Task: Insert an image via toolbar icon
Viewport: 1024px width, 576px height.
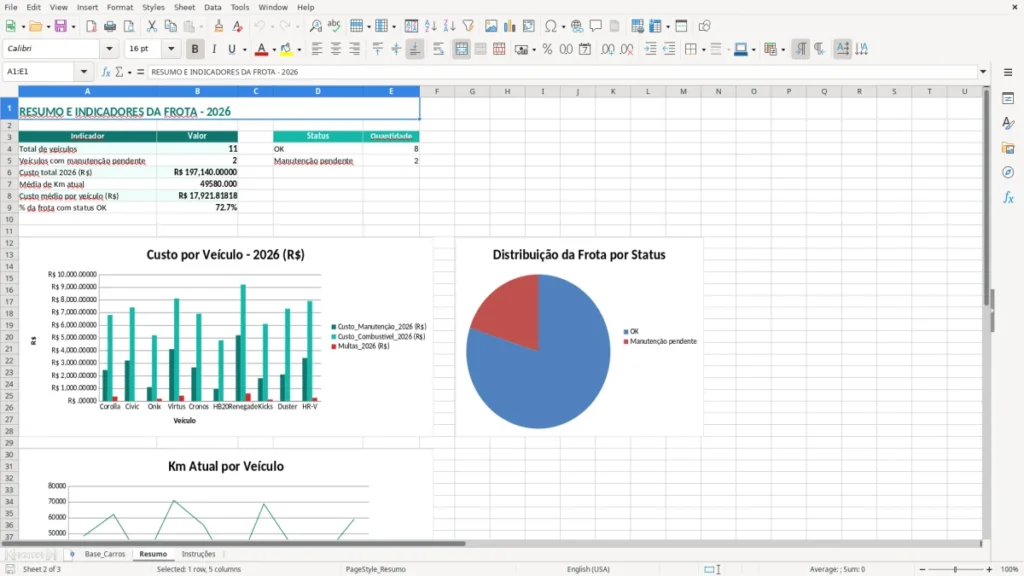Action: click(491, 26)
